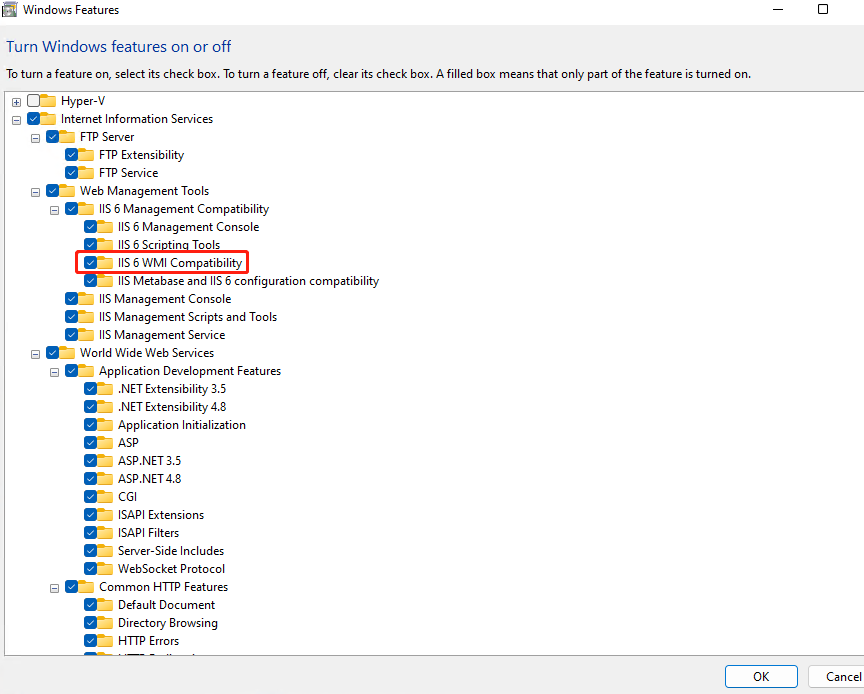Minimize the Windows Features window
Viewport: 864px width, 694px height.
778,9
